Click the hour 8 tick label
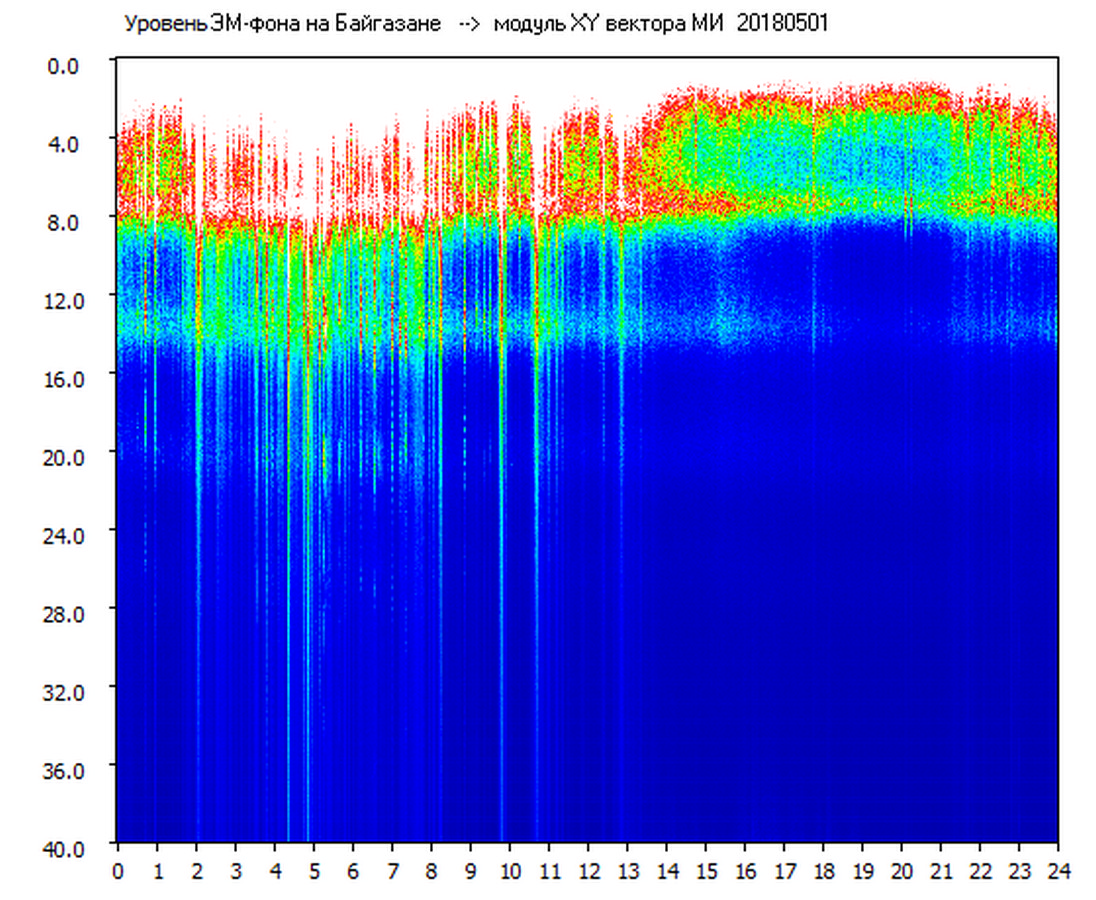This screenshot has width=1096, height=900. (431, 871)
